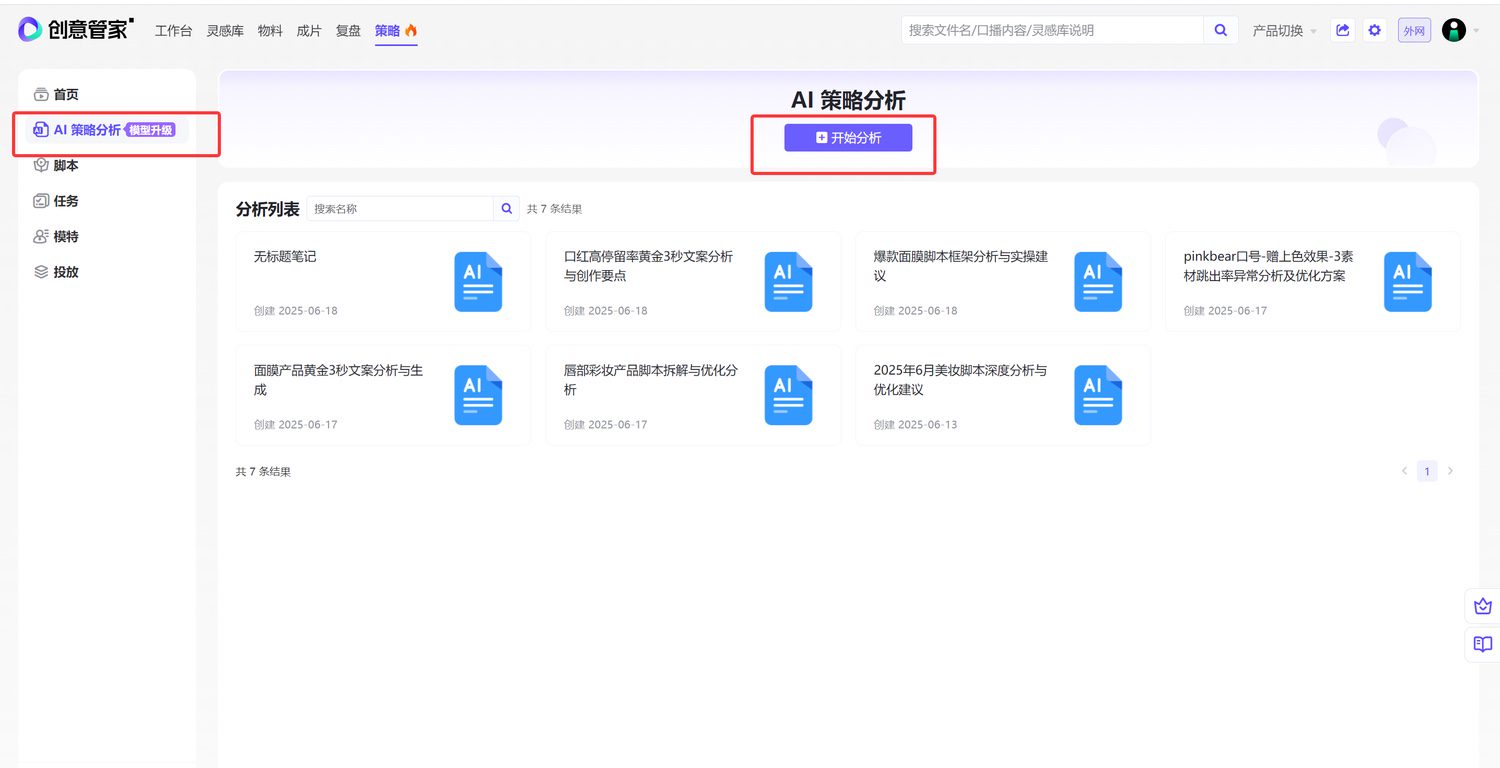Click the 开始分析 button
This screenshot has width=1500, height=768.
click(x=848, y=138)
